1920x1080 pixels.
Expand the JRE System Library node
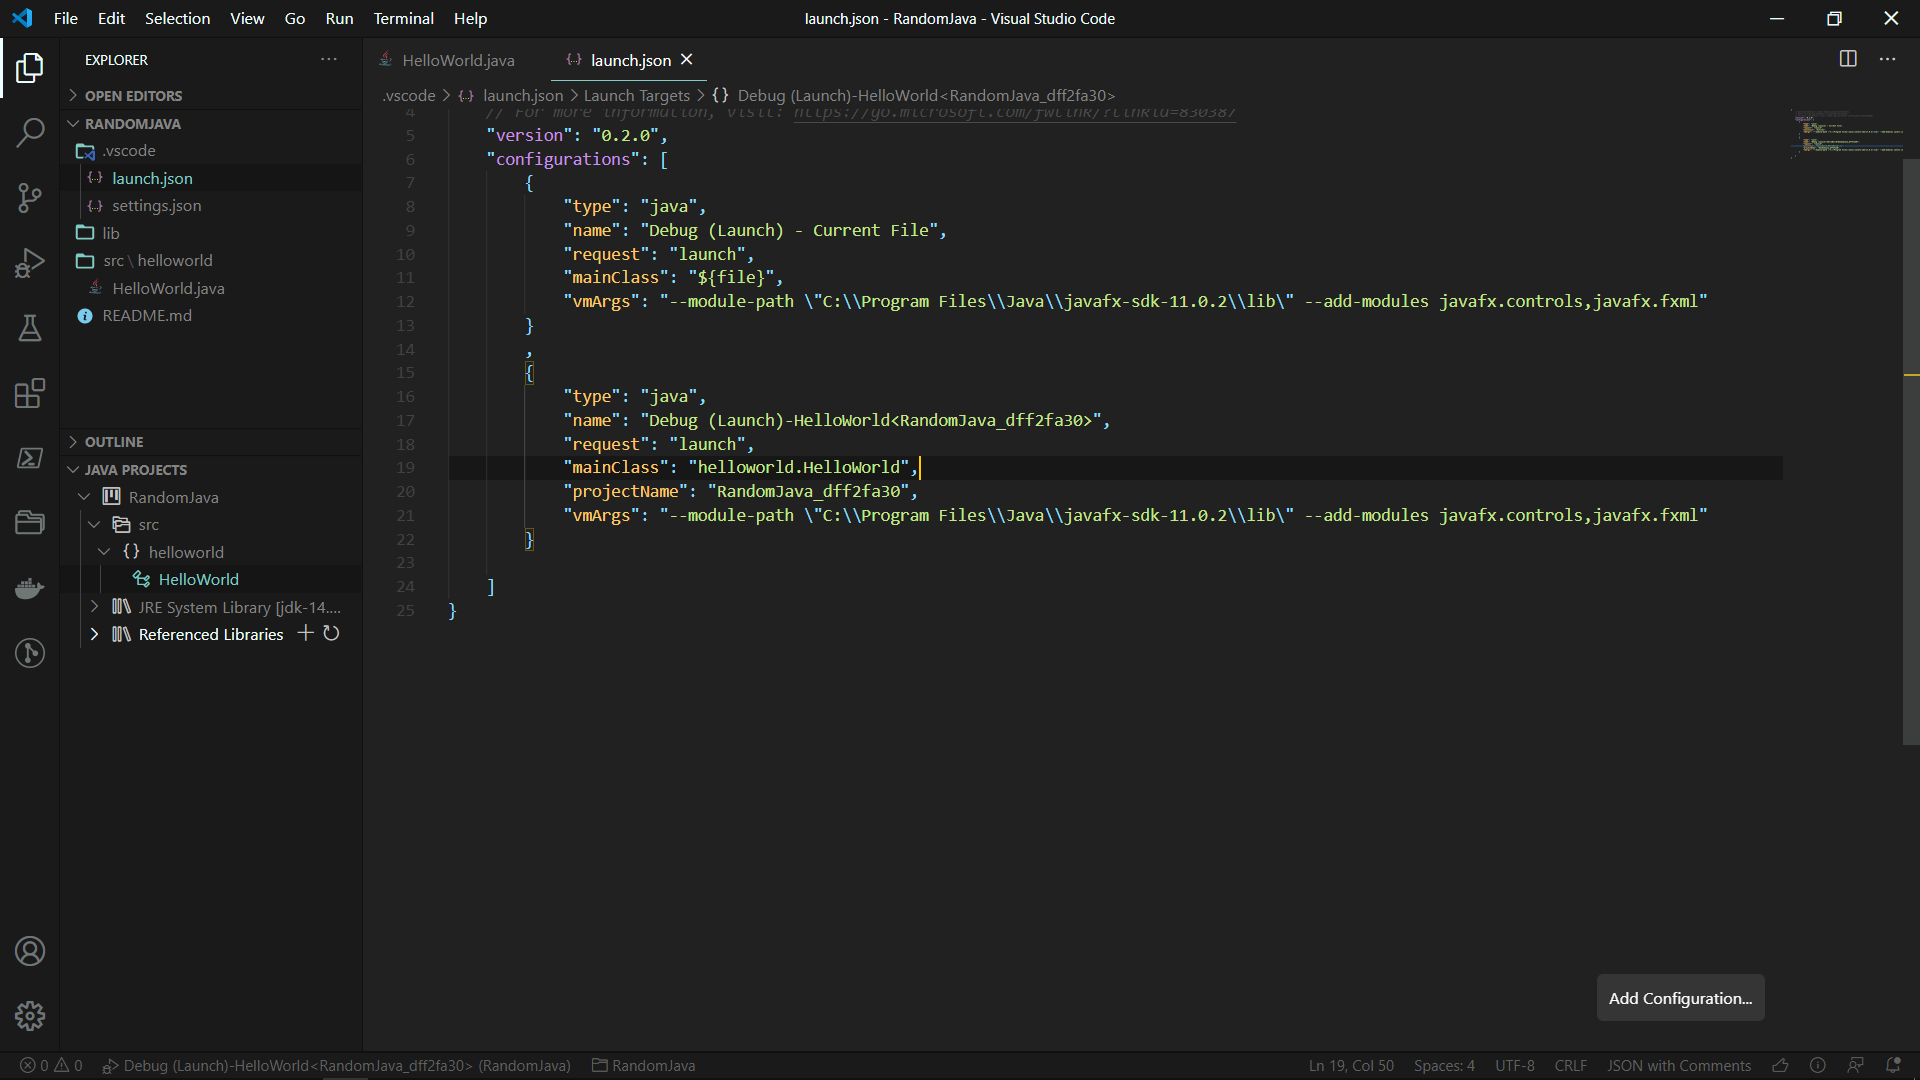click(x=94, y=607)
